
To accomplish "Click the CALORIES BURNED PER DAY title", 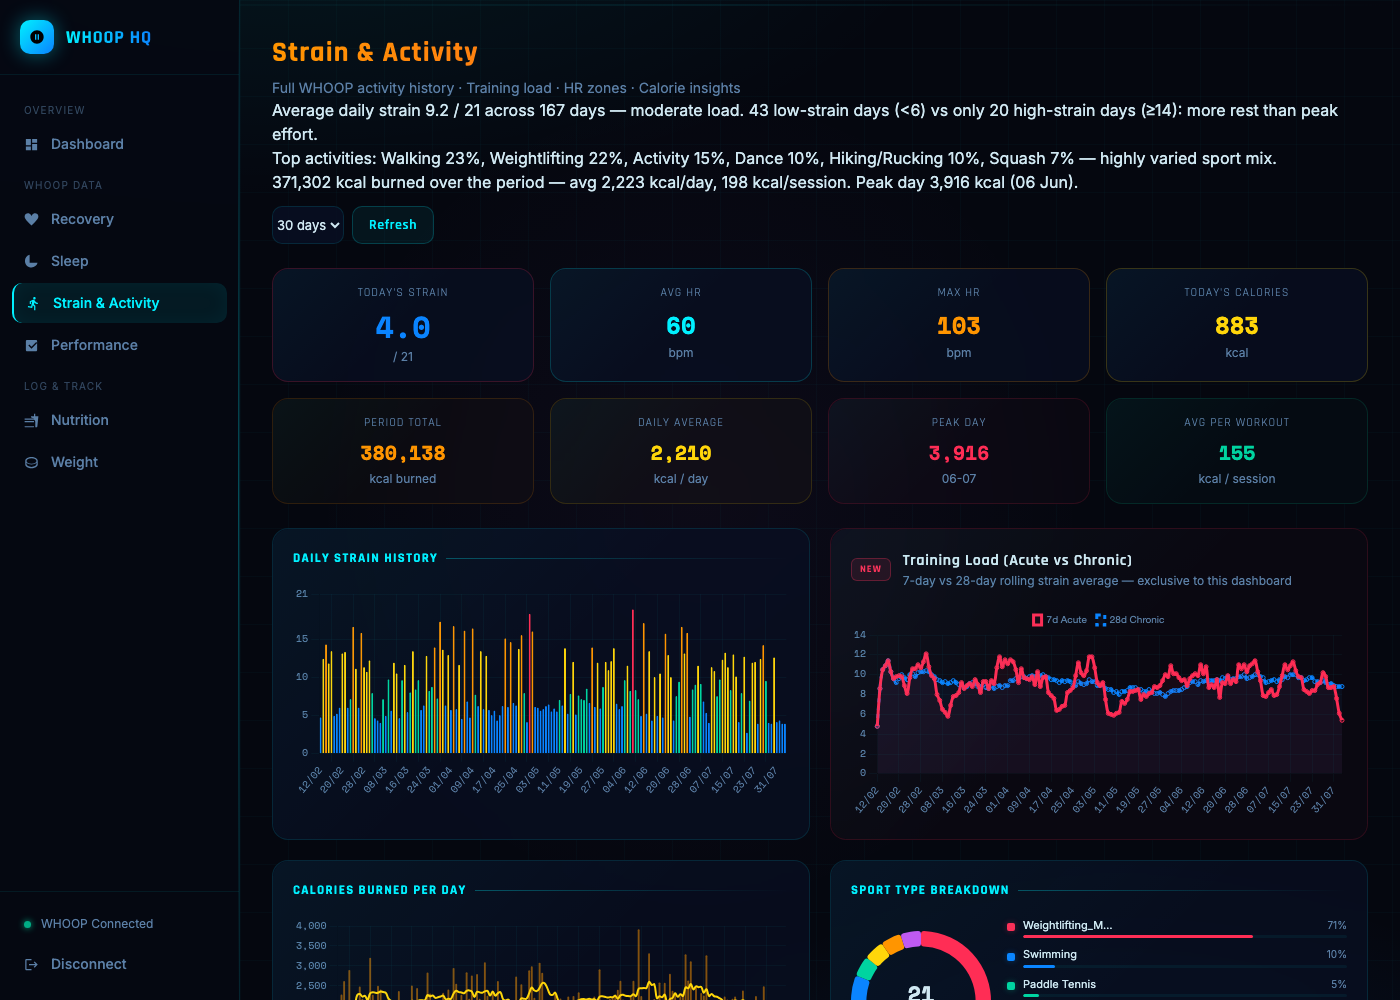I will tap(379, 890).
